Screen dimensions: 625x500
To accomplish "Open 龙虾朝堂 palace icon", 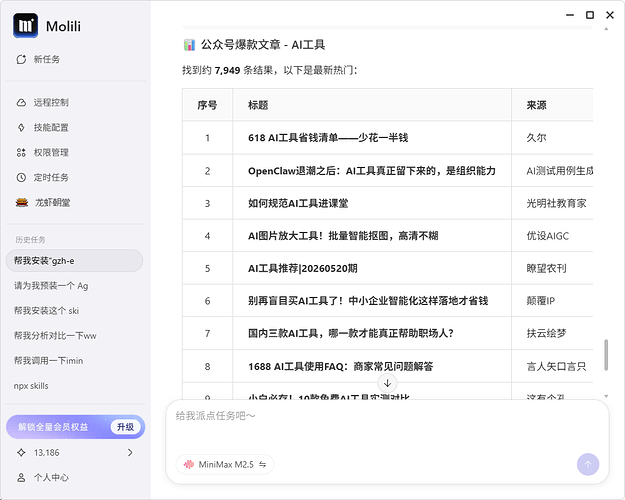I will point(22,202).
